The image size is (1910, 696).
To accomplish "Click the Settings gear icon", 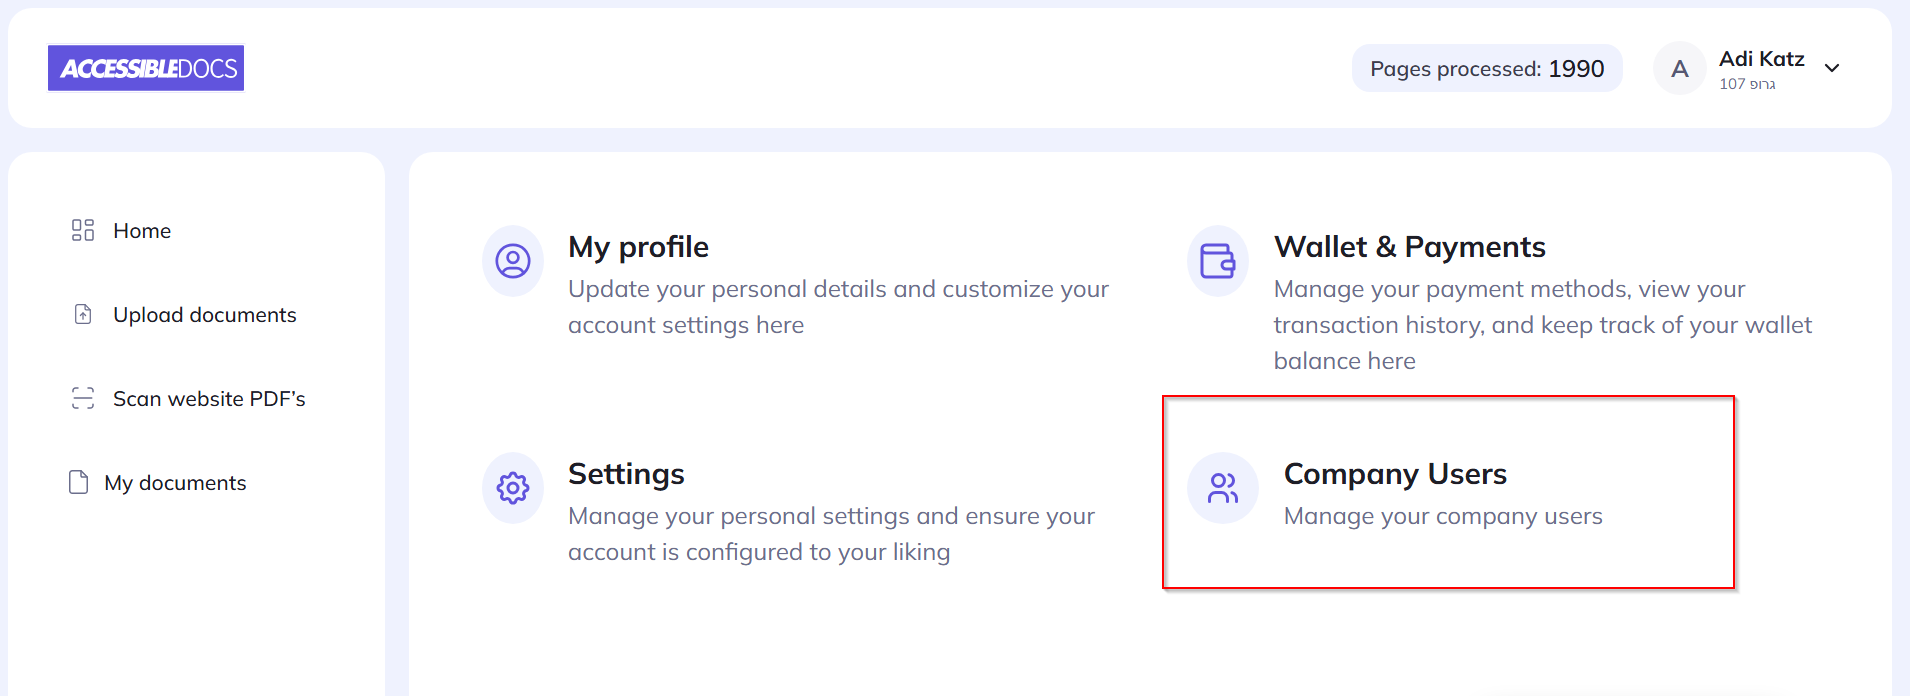I will tap(512, 488).
